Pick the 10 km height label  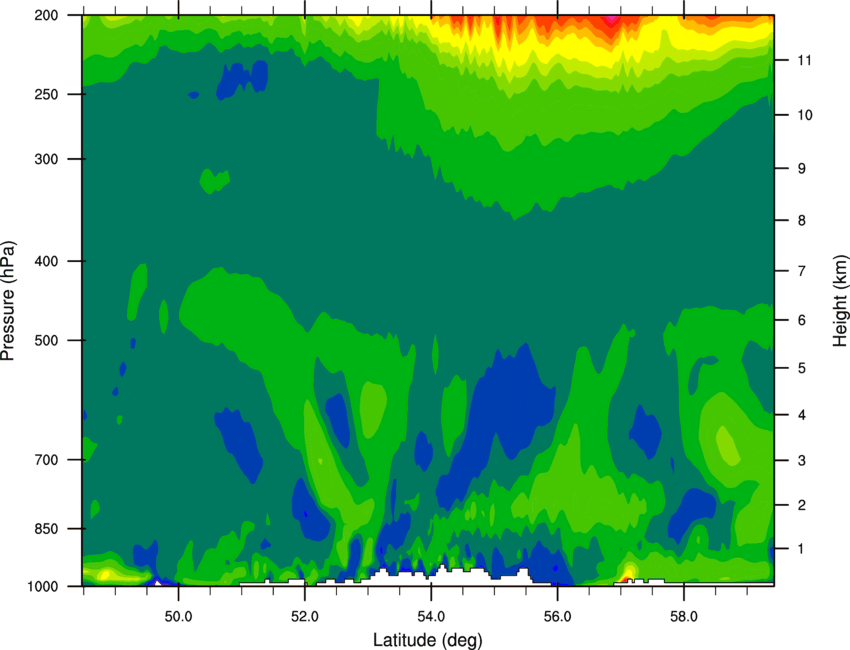pyautogui.click(x=805, y=115)
